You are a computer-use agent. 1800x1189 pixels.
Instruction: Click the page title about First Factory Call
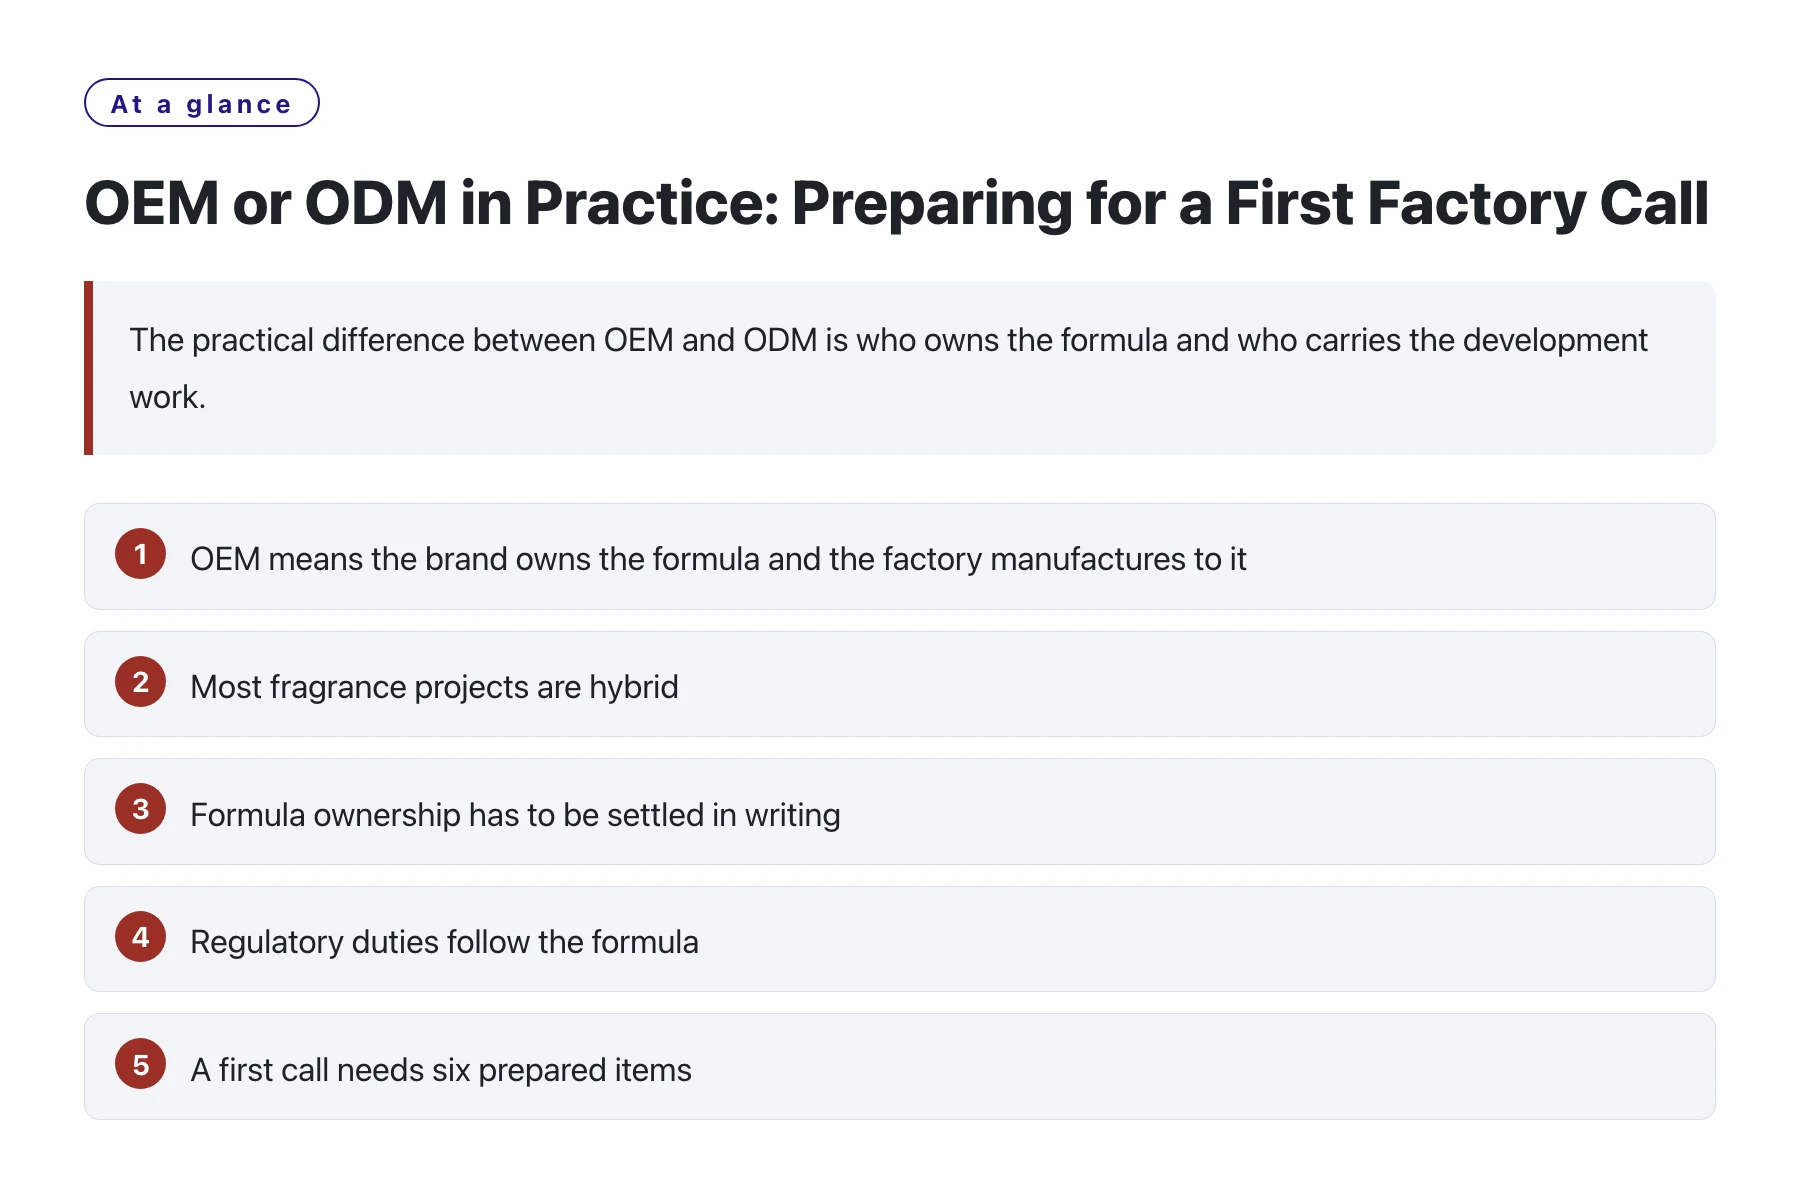(x=897, y=204)
